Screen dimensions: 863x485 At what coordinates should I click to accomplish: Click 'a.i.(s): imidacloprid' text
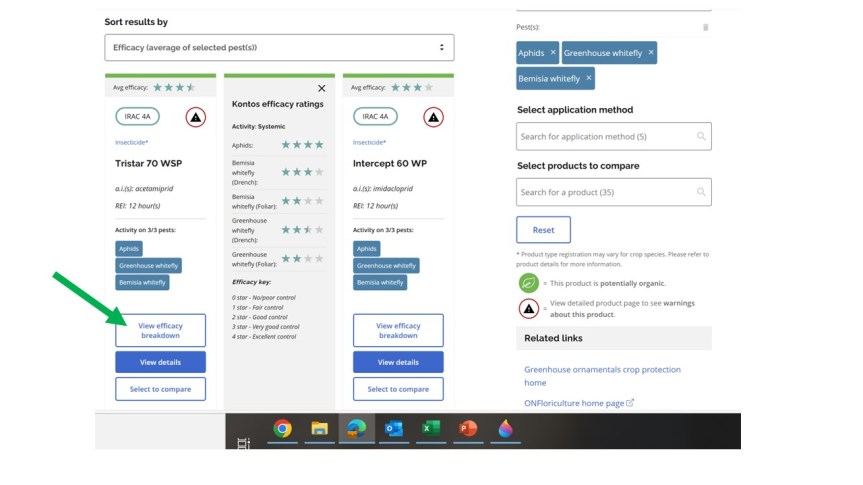tap(383, 188)
